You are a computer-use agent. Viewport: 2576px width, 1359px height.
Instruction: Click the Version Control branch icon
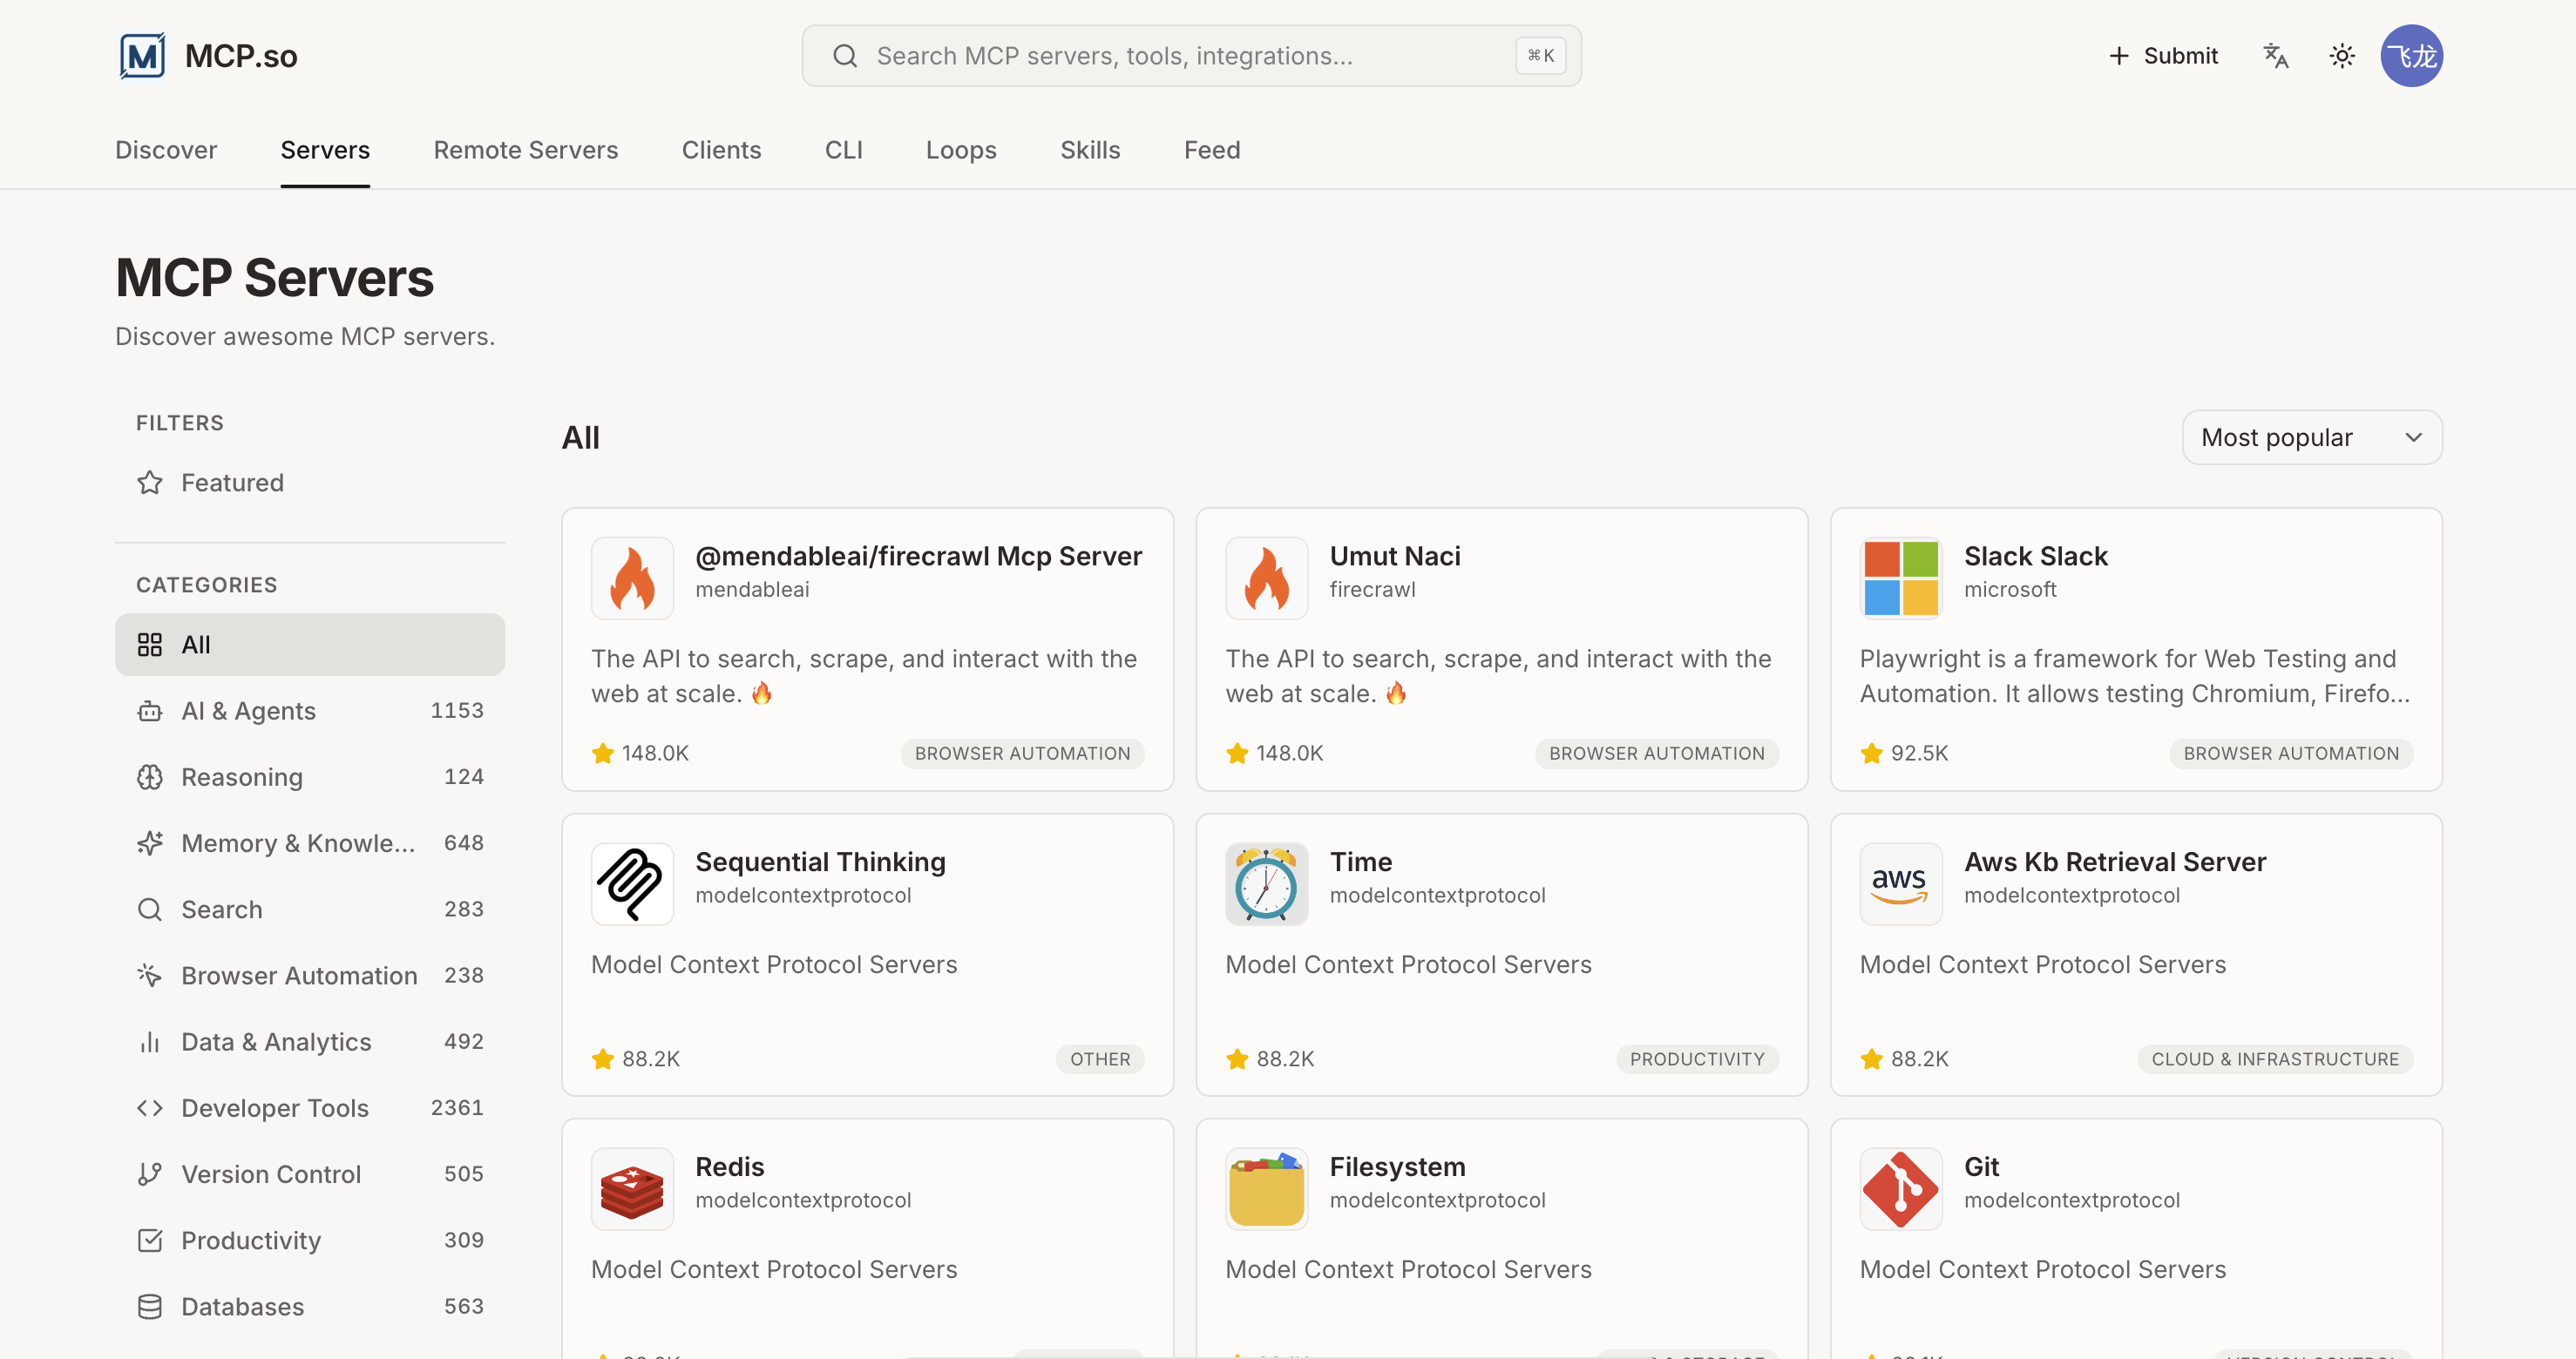[x=150, y=1174]
